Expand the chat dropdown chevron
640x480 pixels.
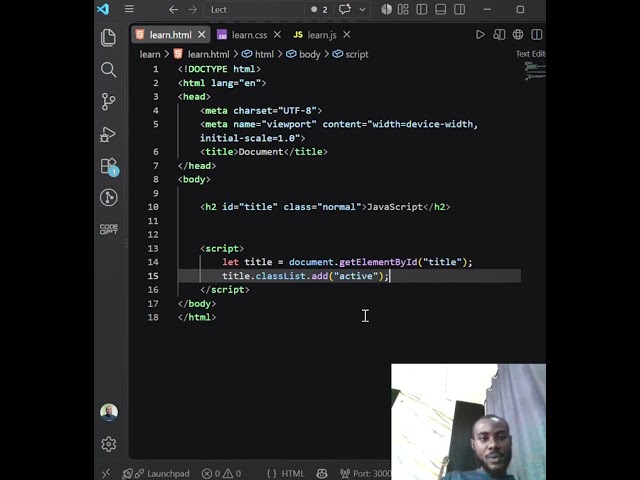click(362, 9)
